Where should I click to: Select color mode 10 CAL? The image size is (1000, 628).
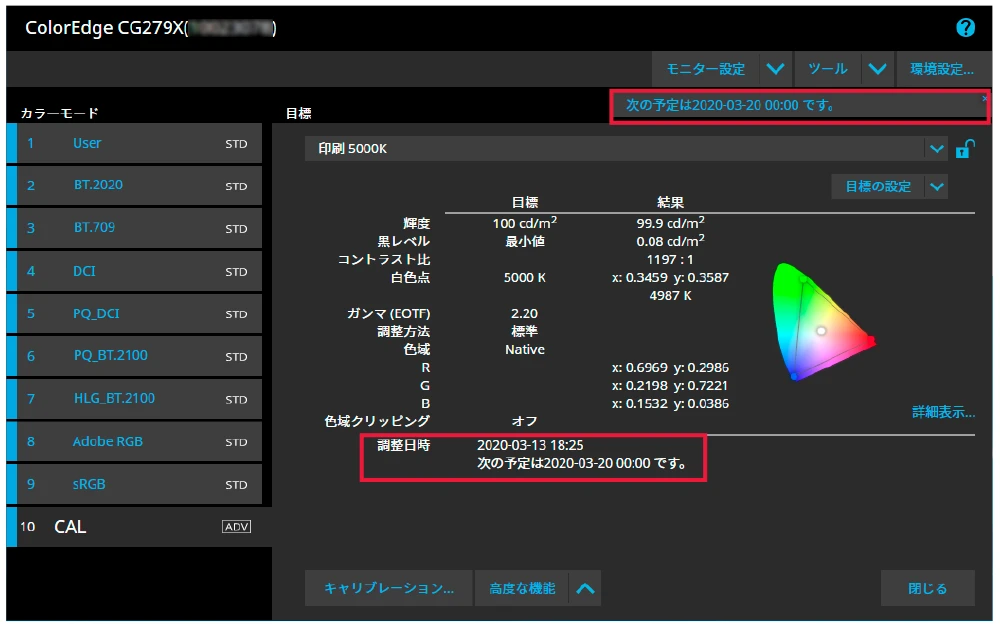coord(139,527)
